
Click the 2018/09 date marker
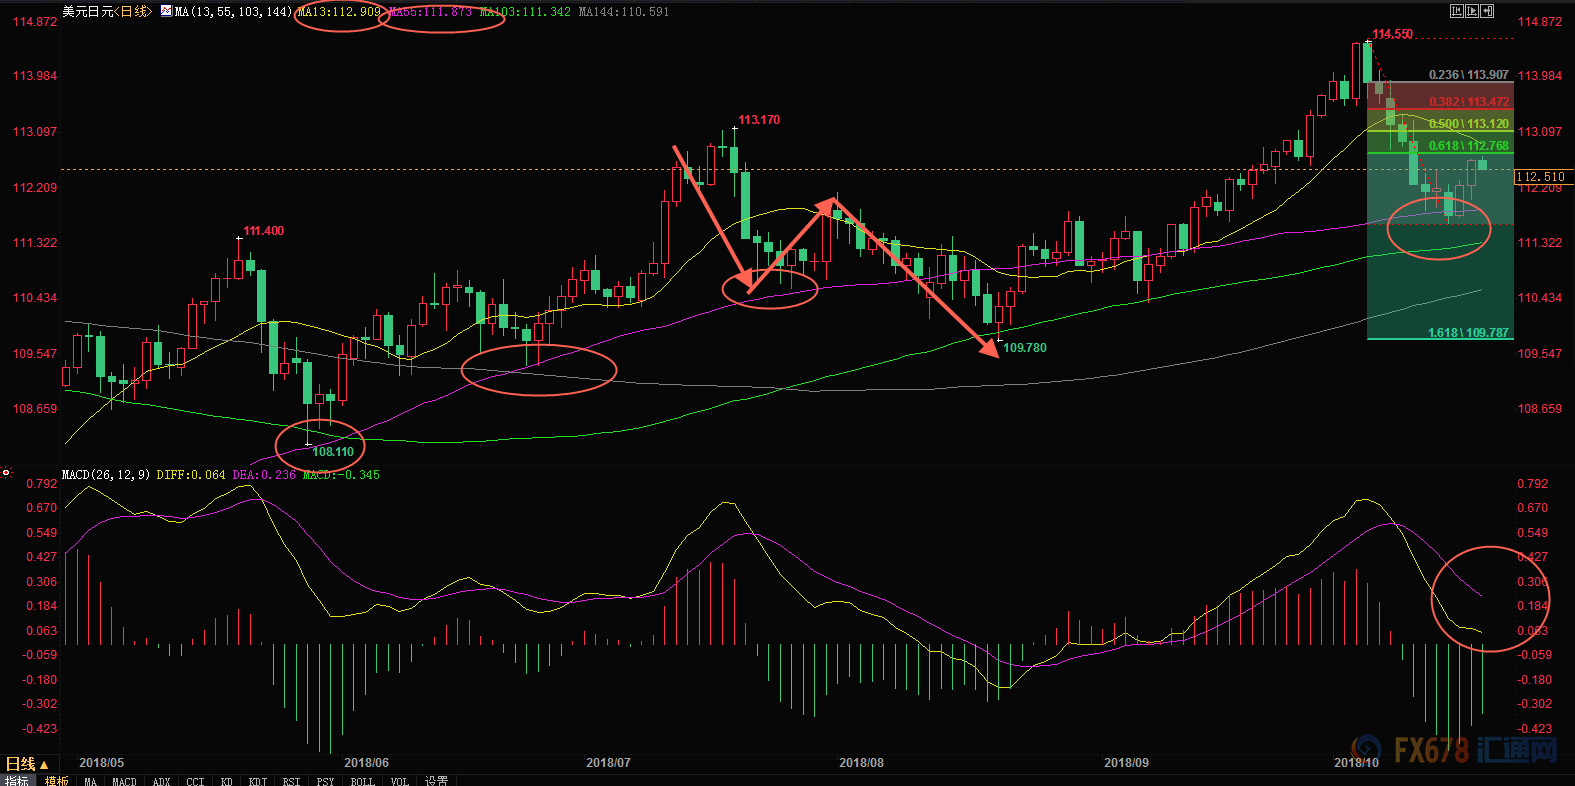tap(1126, 763)
